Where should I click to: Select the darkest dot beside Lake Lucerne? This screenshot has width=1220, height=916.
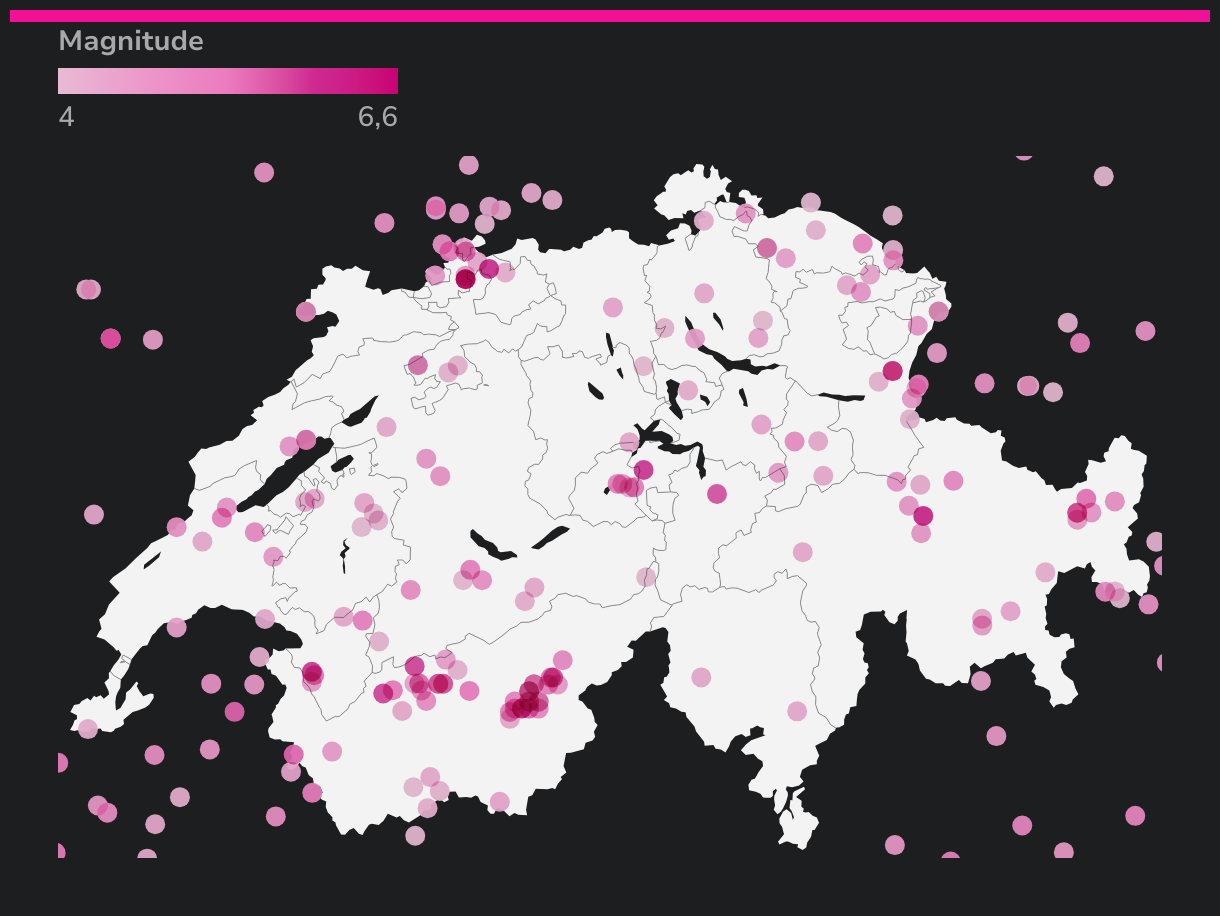[643, 470]
